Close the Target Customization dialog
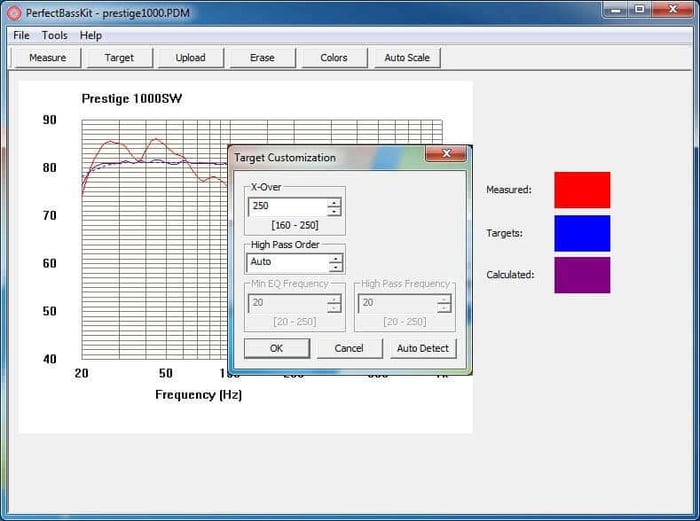The height and width of the screenshot is (521, 700). 445,155
